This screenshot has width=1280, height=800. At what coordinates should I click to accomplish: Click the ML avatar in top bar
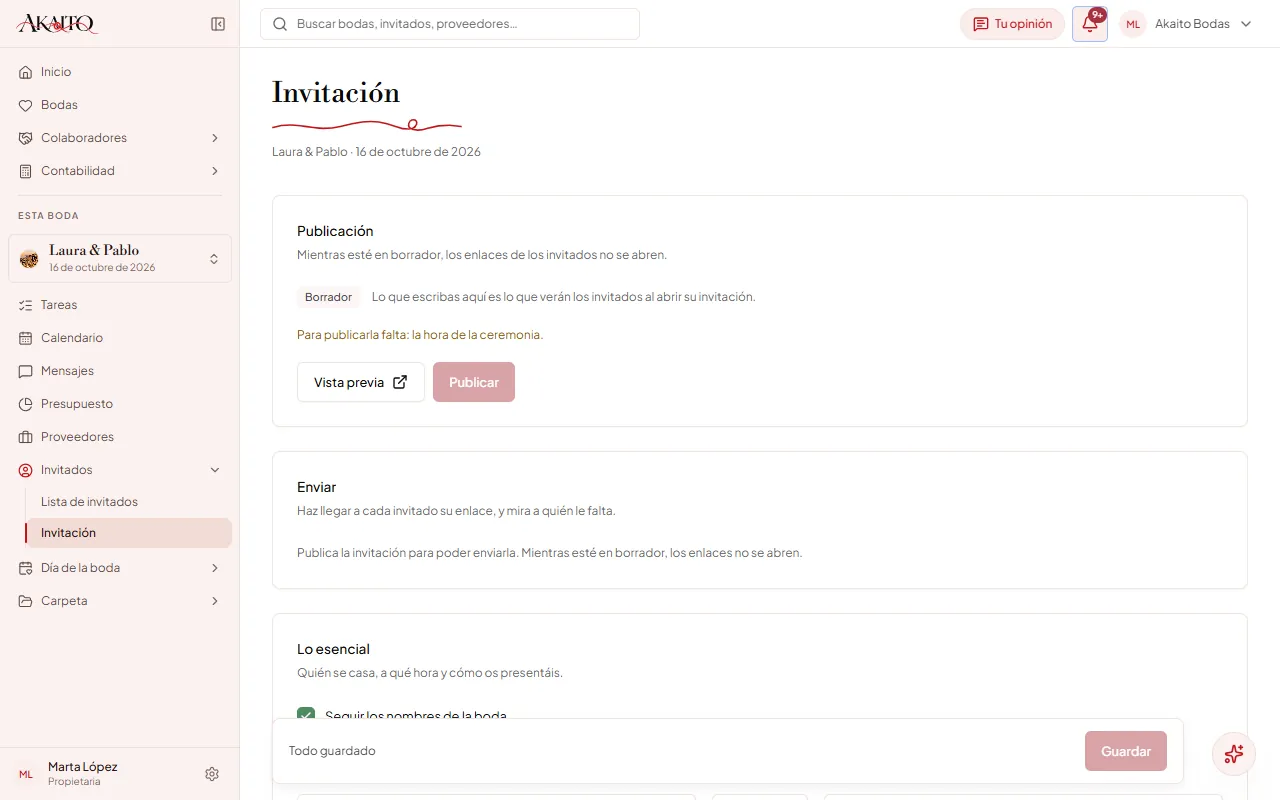pos(1133,24)
